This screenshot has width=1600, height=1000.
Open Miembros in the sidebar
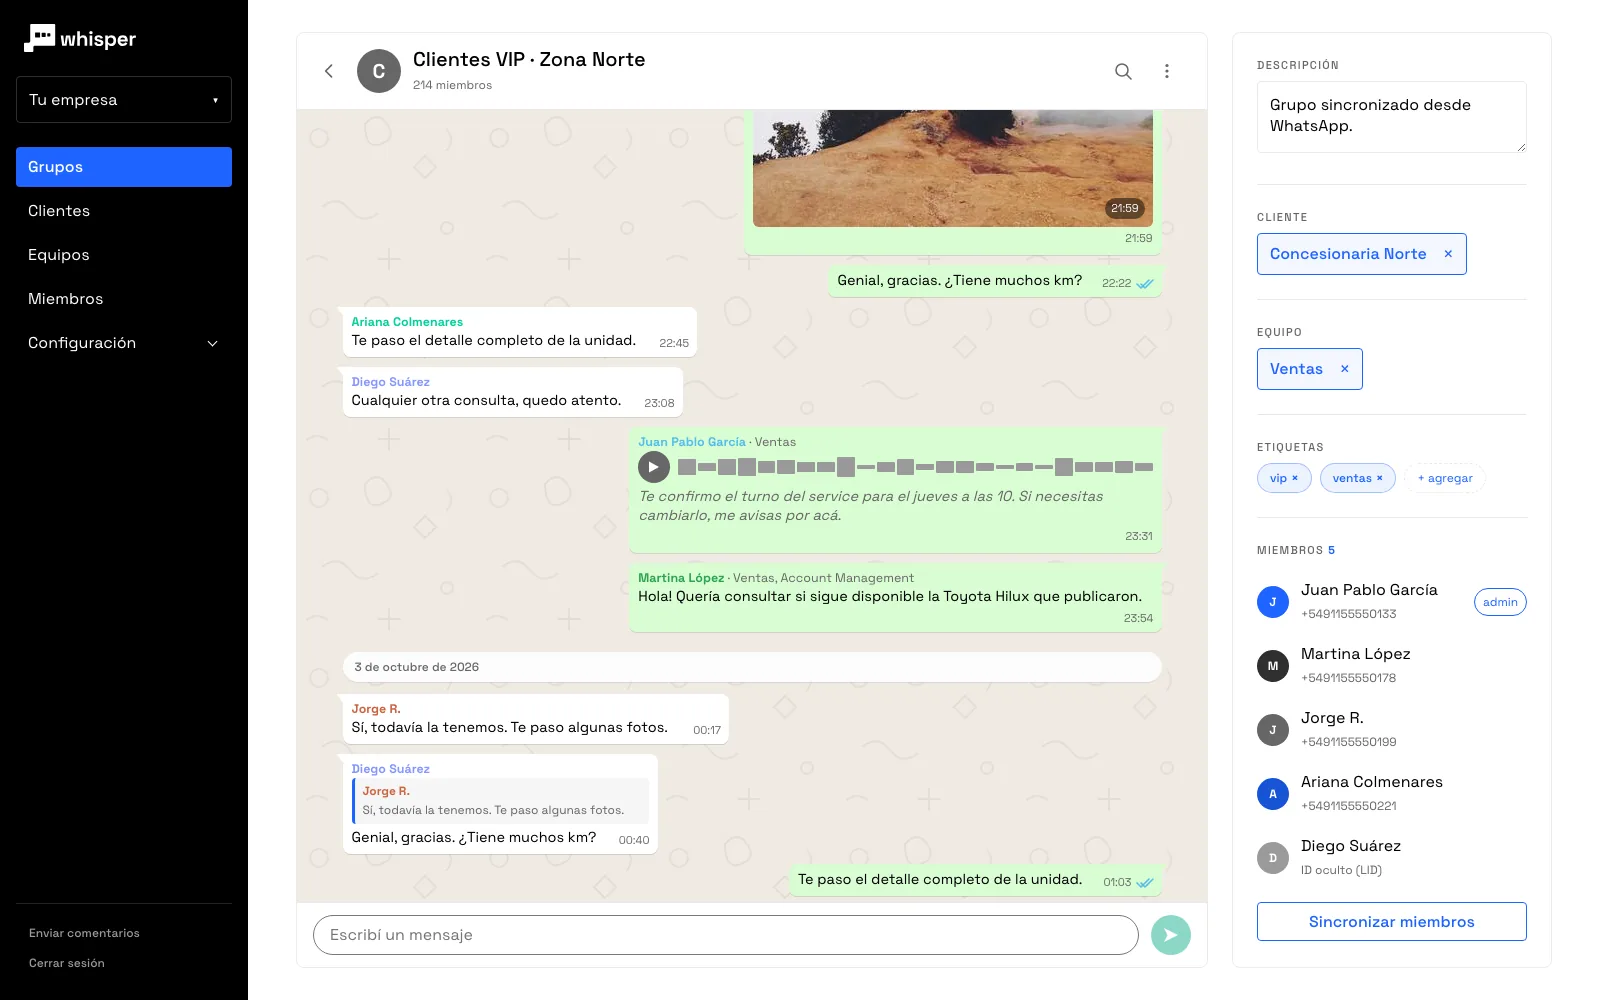point(124,299)
